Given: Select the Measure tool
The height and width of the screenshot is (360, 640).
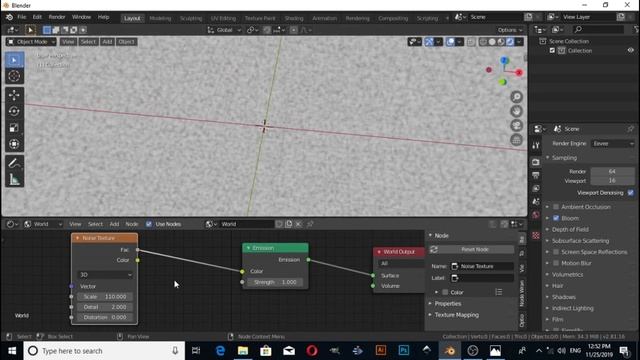Looking at the screenshot, I should point(14,180).
